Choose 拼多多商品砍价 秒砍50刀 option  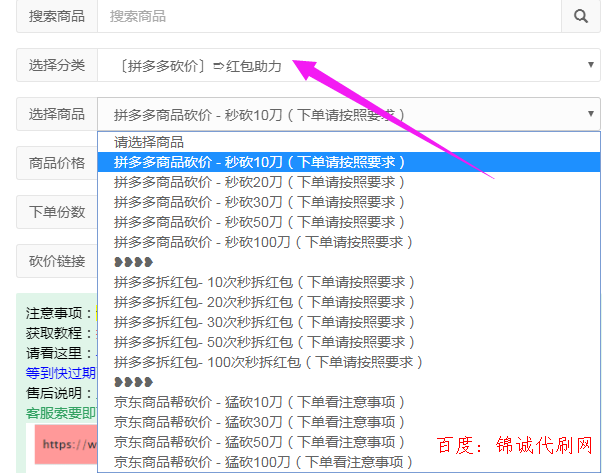coord(259,222)
